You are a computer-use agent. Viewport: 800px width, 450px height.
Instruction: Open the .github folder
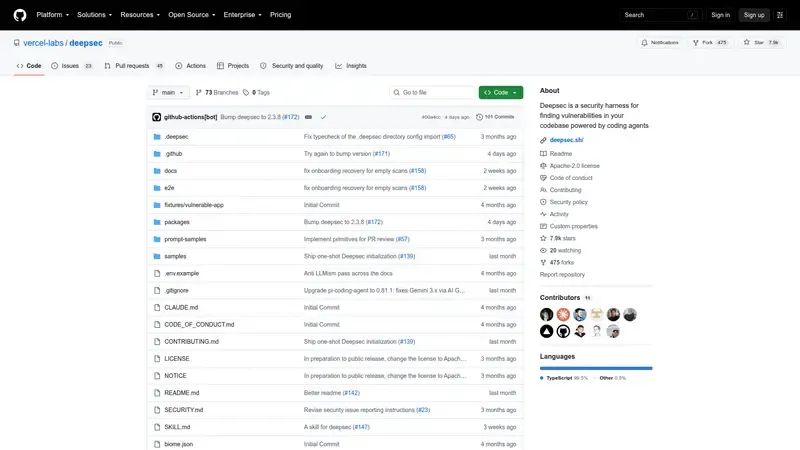point(173,154)
